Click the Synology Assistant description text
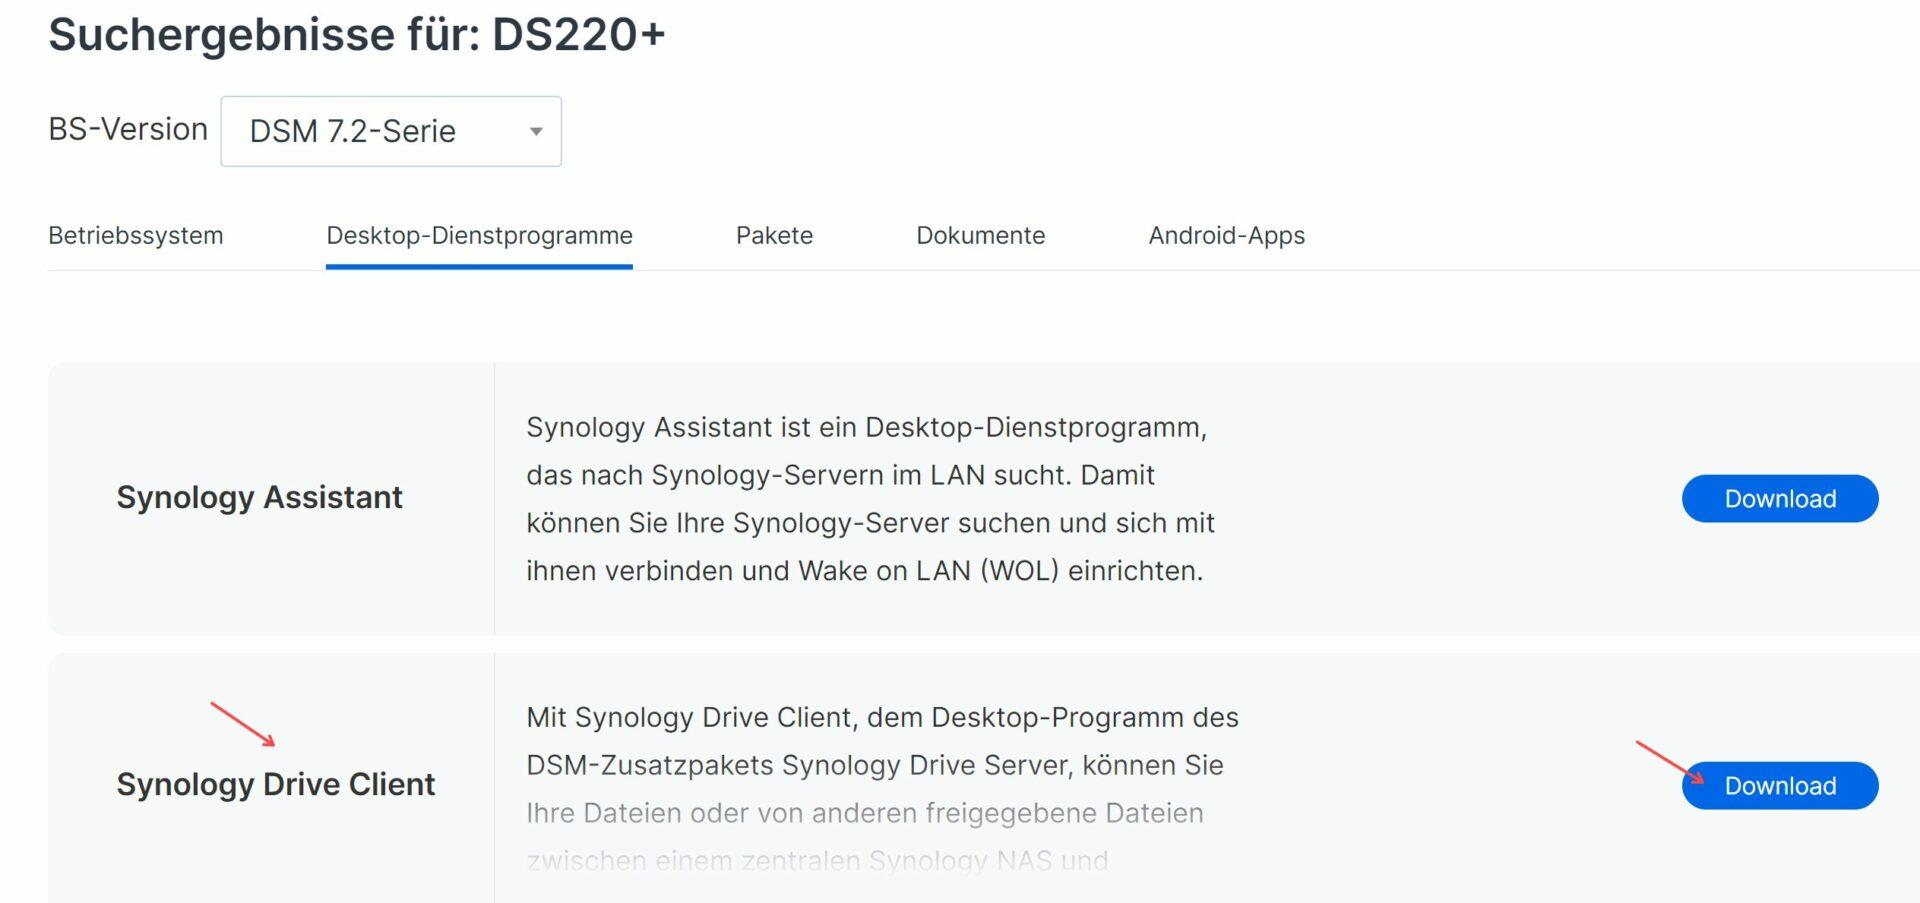 (870, 498)
